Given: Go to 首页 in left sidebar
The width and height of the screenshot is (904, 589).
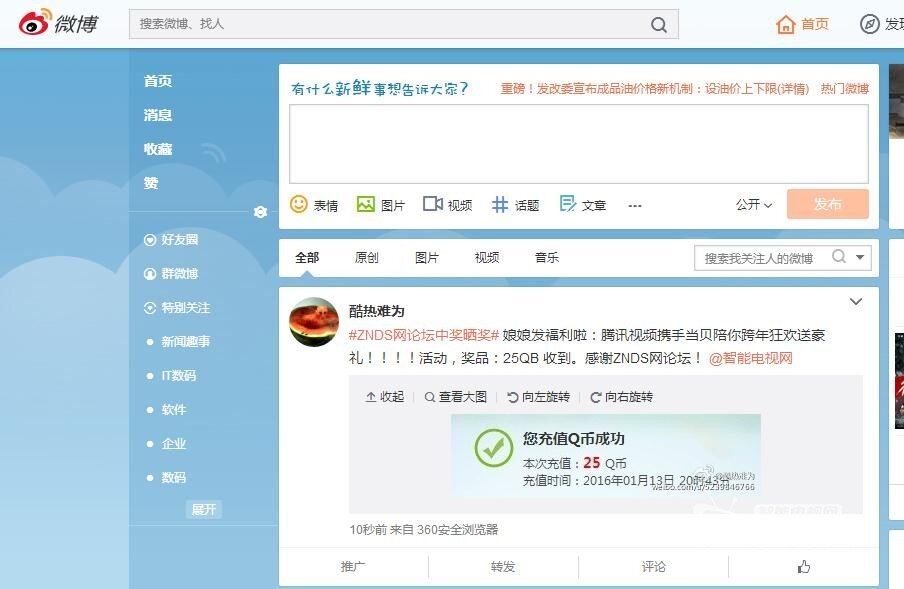Looking at the screenshot, I should point(158,81).
